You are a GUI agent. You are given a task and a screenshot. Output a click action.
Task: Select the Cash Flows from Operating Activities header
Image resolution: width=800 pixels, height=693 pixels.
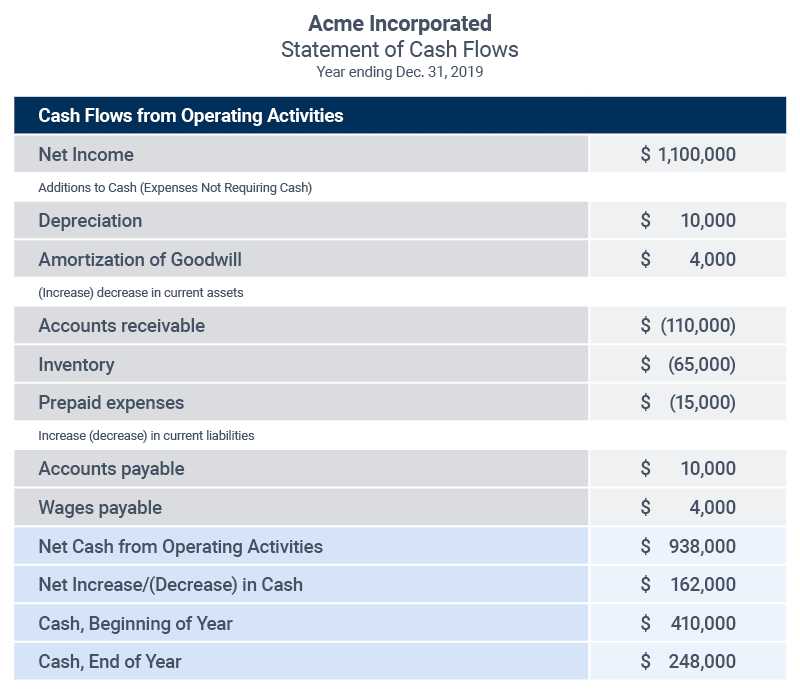[x=190, y=116]
